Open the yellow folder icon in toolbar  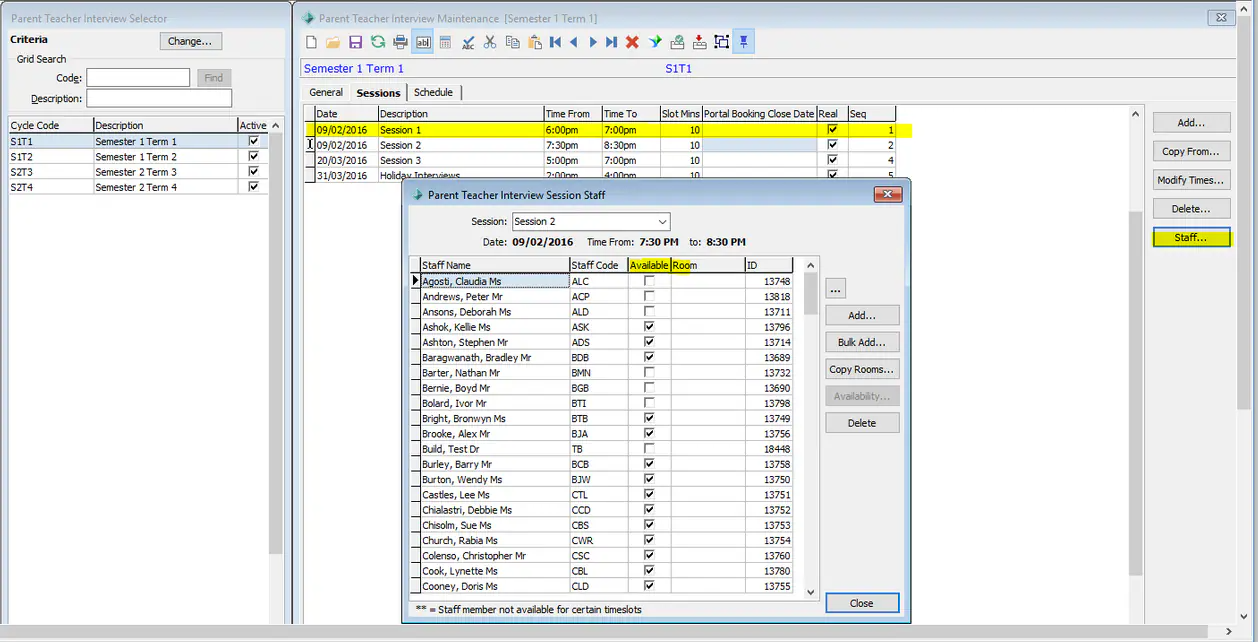tap(333, 42)
